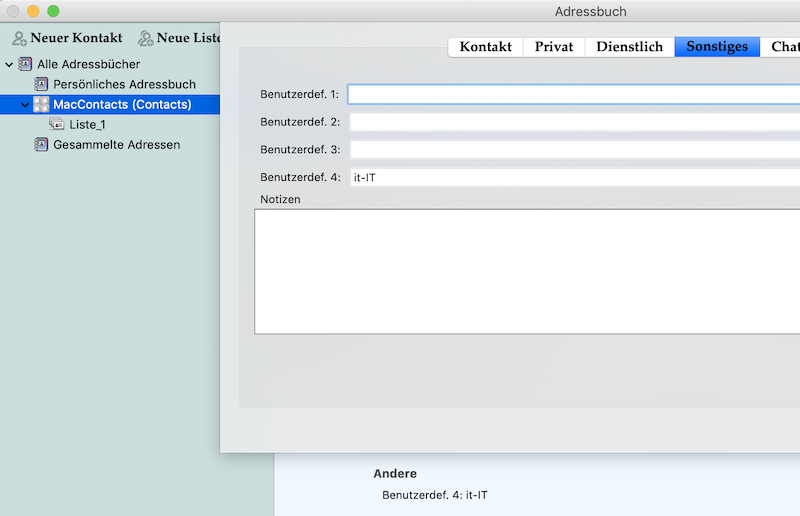The height and width of the screenshot is (516, 800).
Task: Click the Notizen label
Action: [x=280, y=200]
